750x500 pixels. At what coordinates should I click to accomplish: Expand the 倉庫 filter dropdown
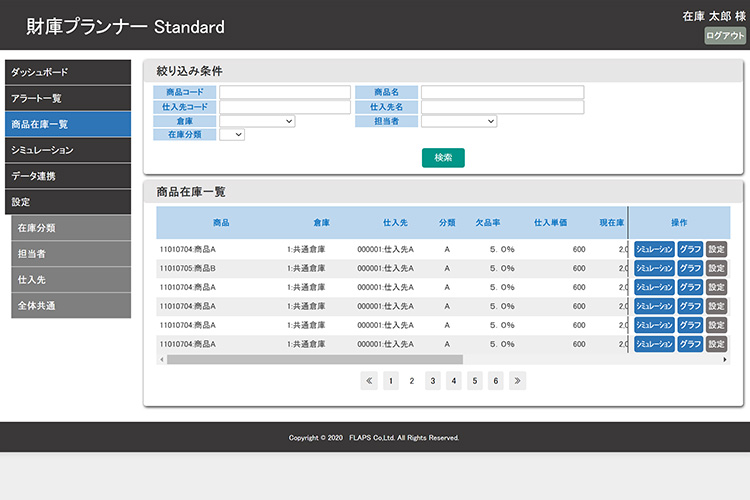[257, 121]
